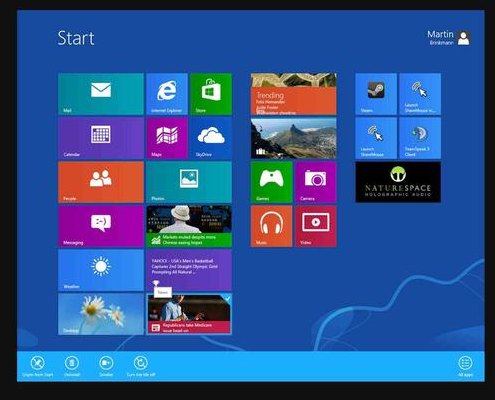Open the Martin user account menu
Viewport: 495px width, 400px height.
(449, 38)
